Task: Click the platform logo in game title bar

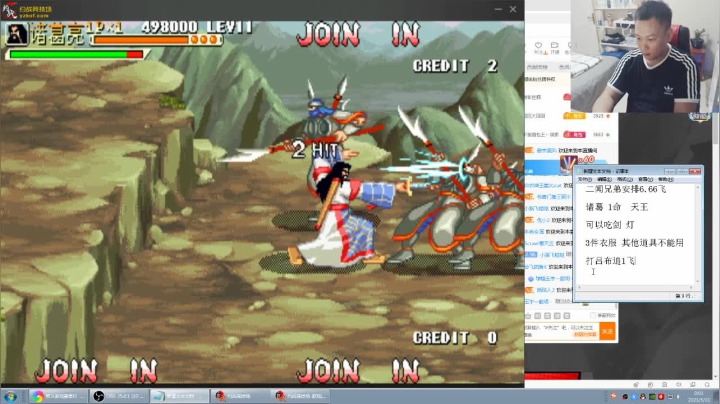Action: click(x=27, y=10)
